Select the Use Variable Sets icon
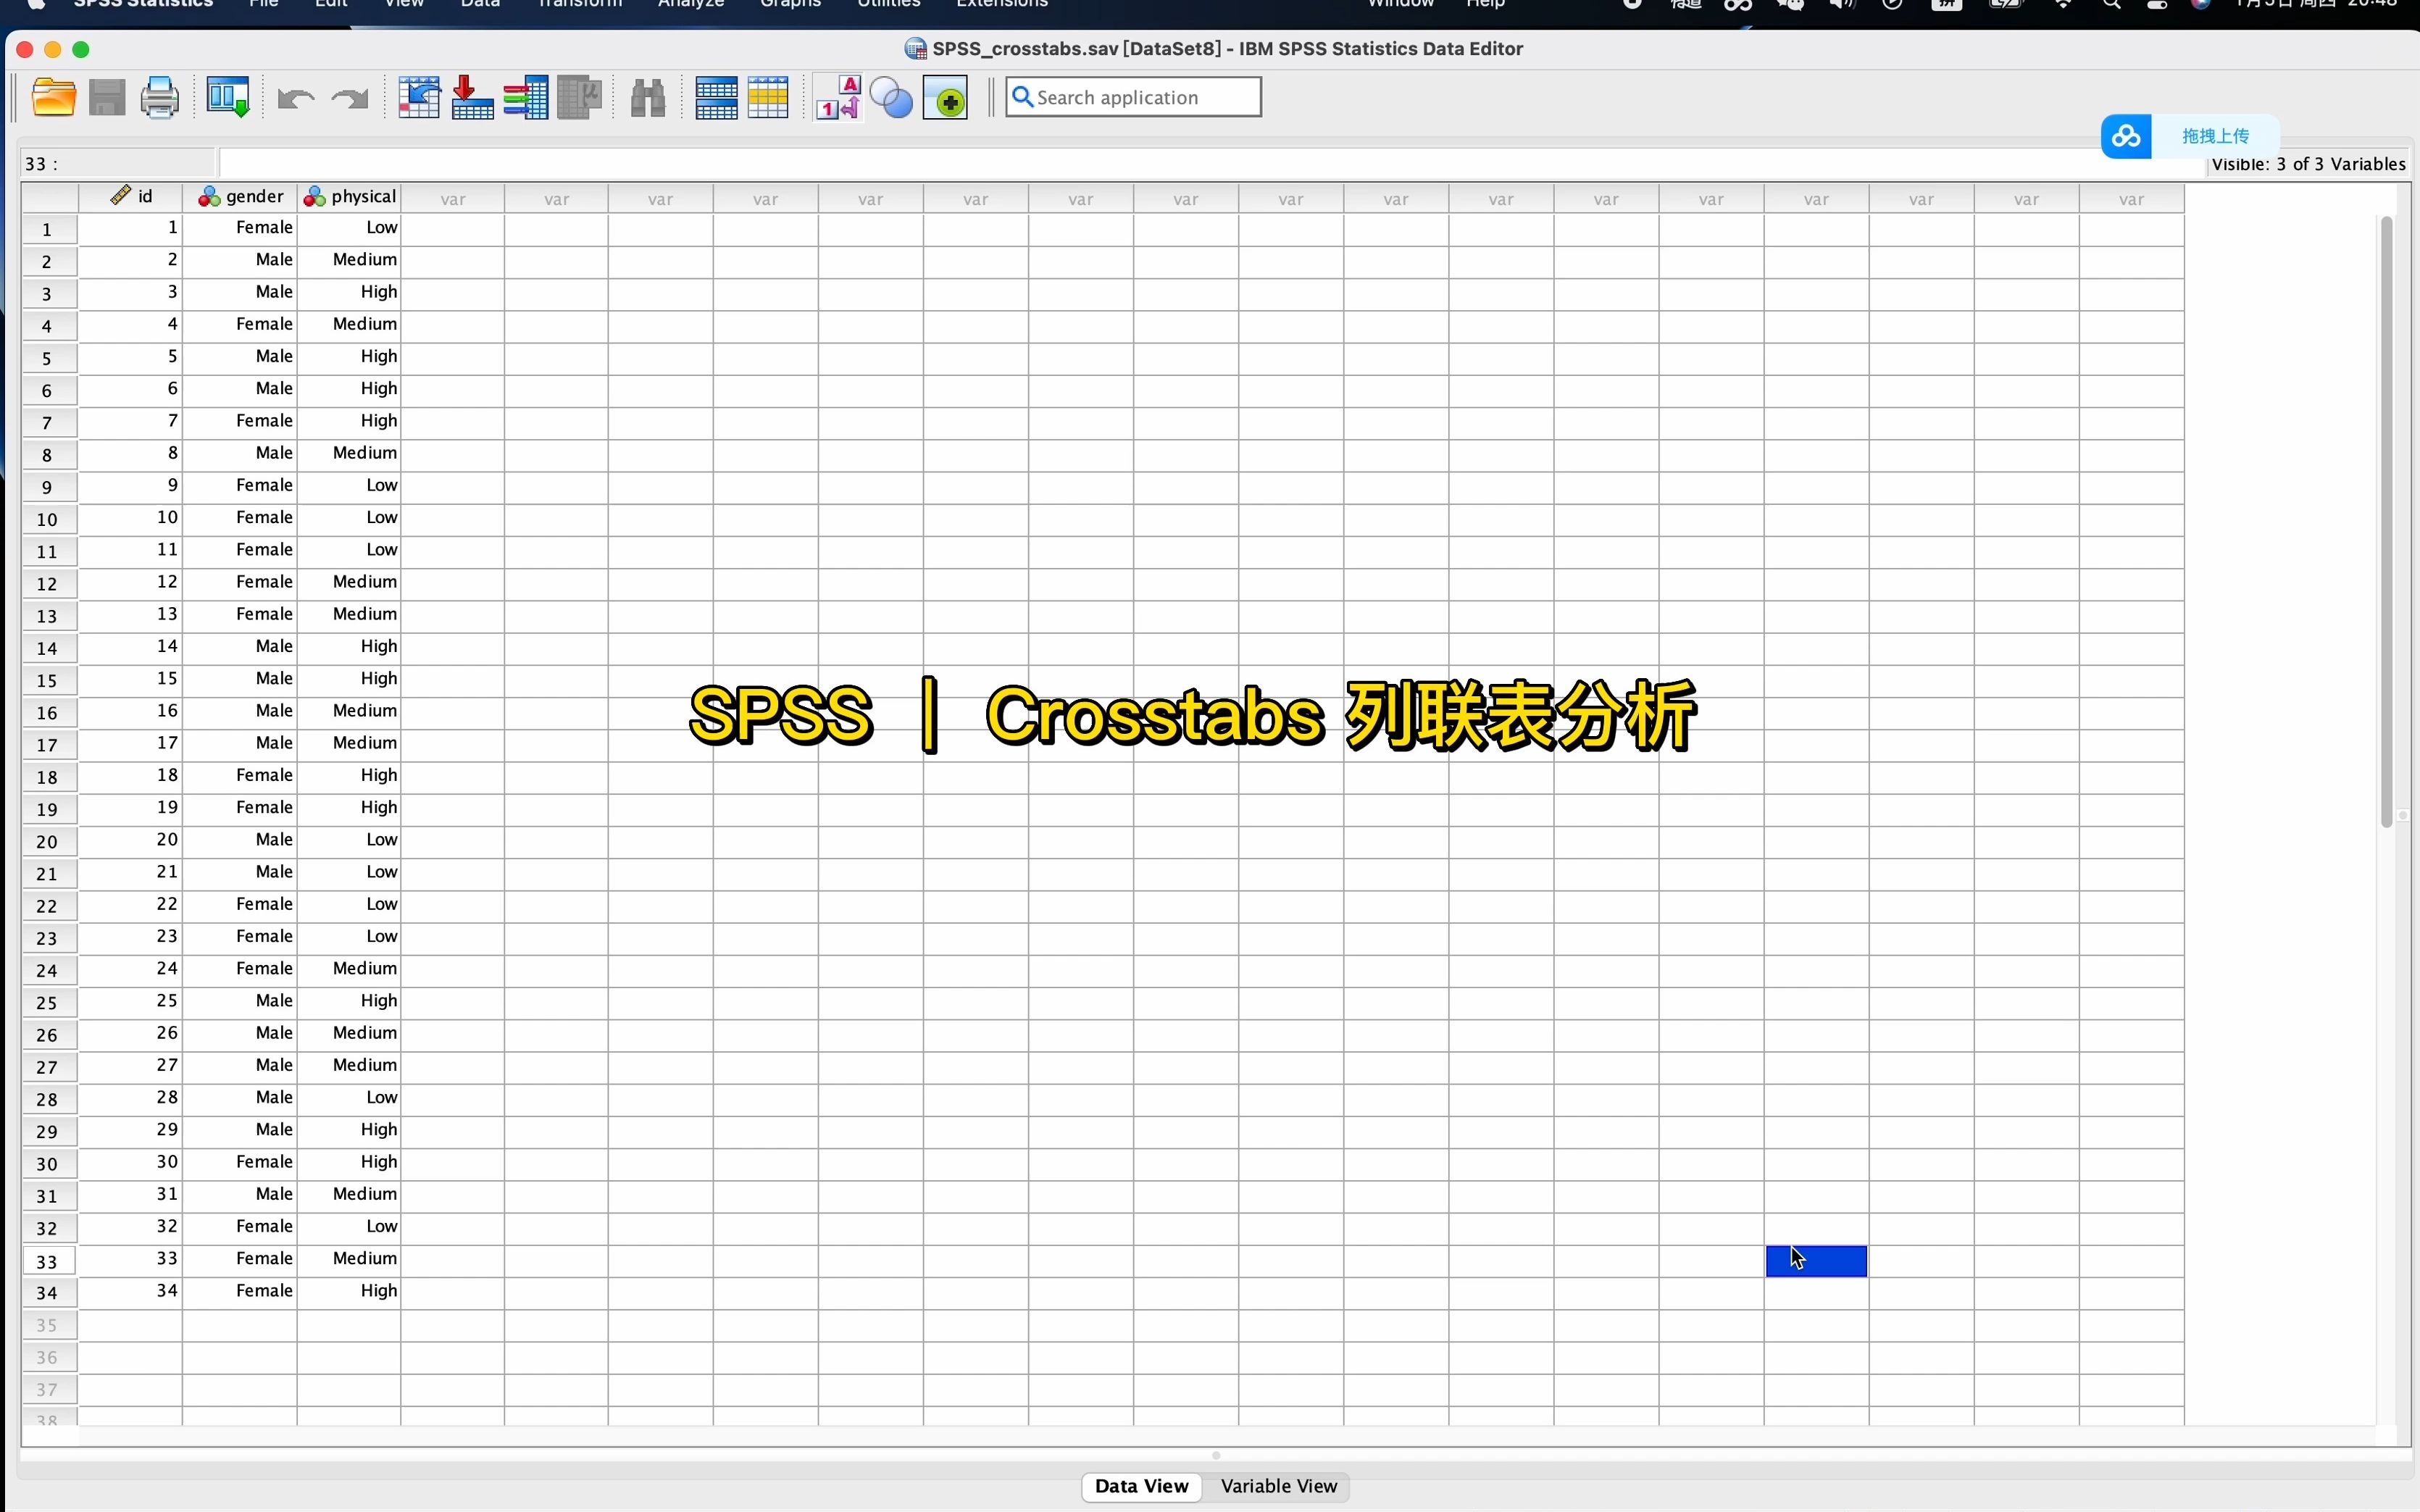The image size is (2420, 1512). (891, 97)
